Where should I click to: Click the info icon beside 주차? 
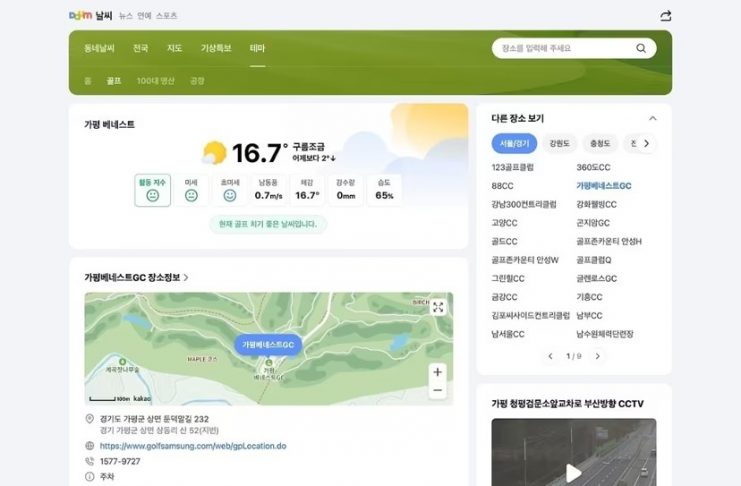pos(89,477)
